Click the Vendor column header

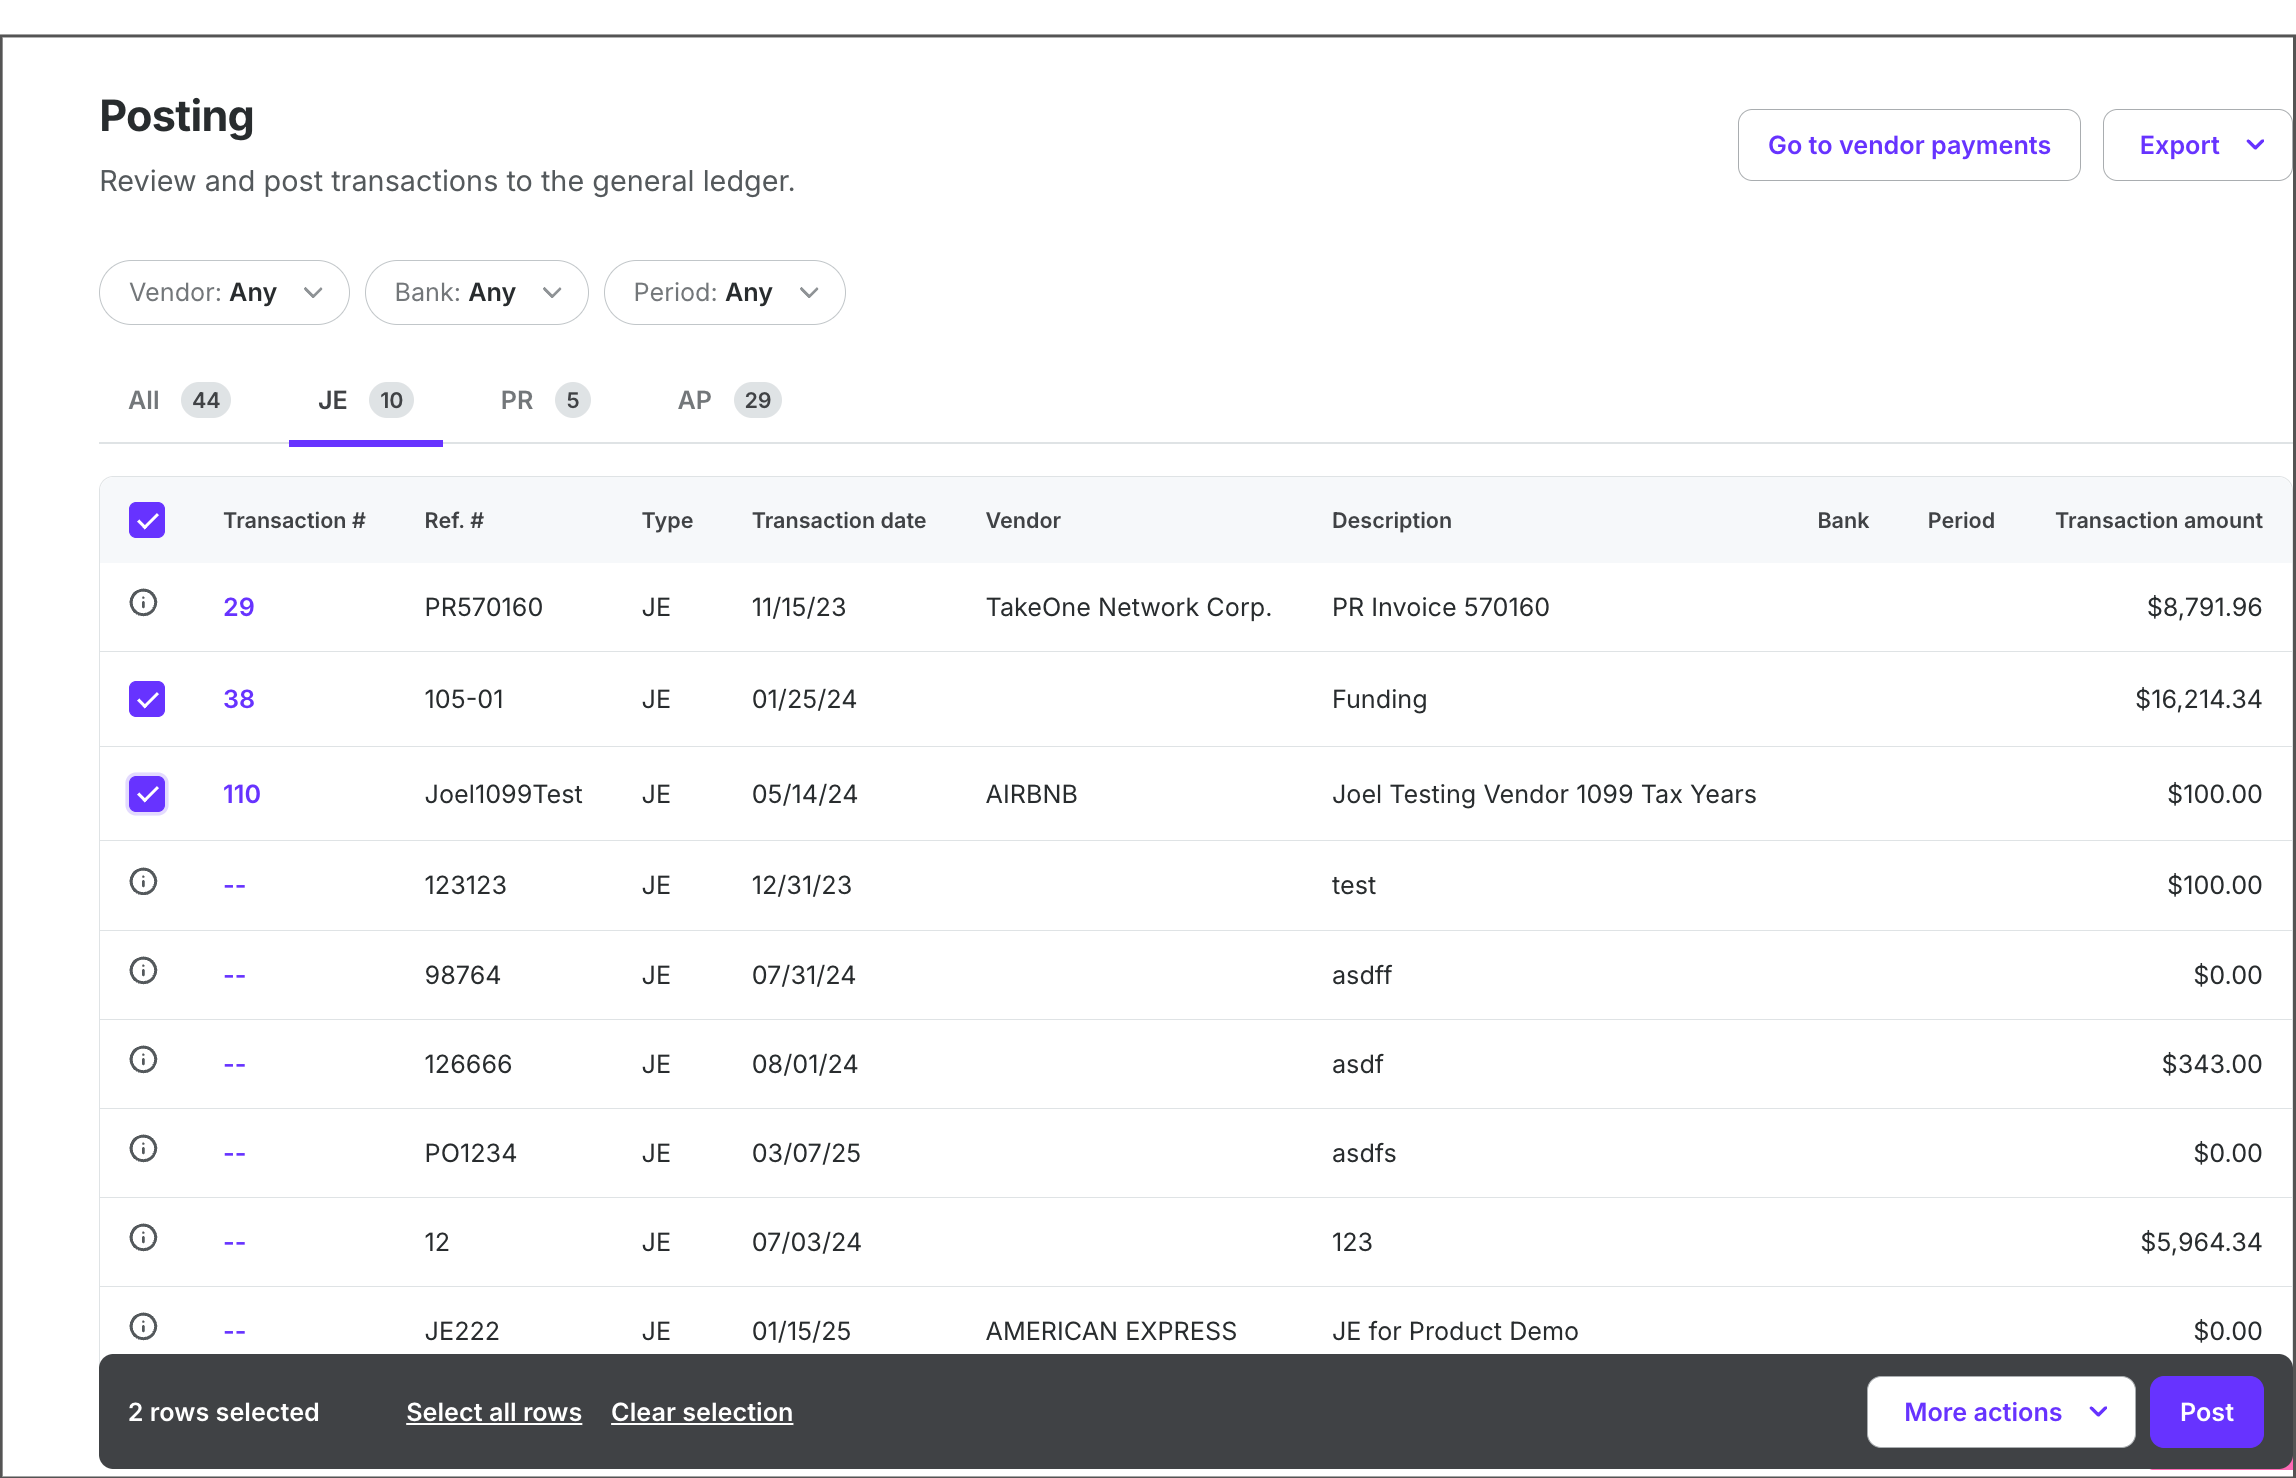(x=1023, y=520)
